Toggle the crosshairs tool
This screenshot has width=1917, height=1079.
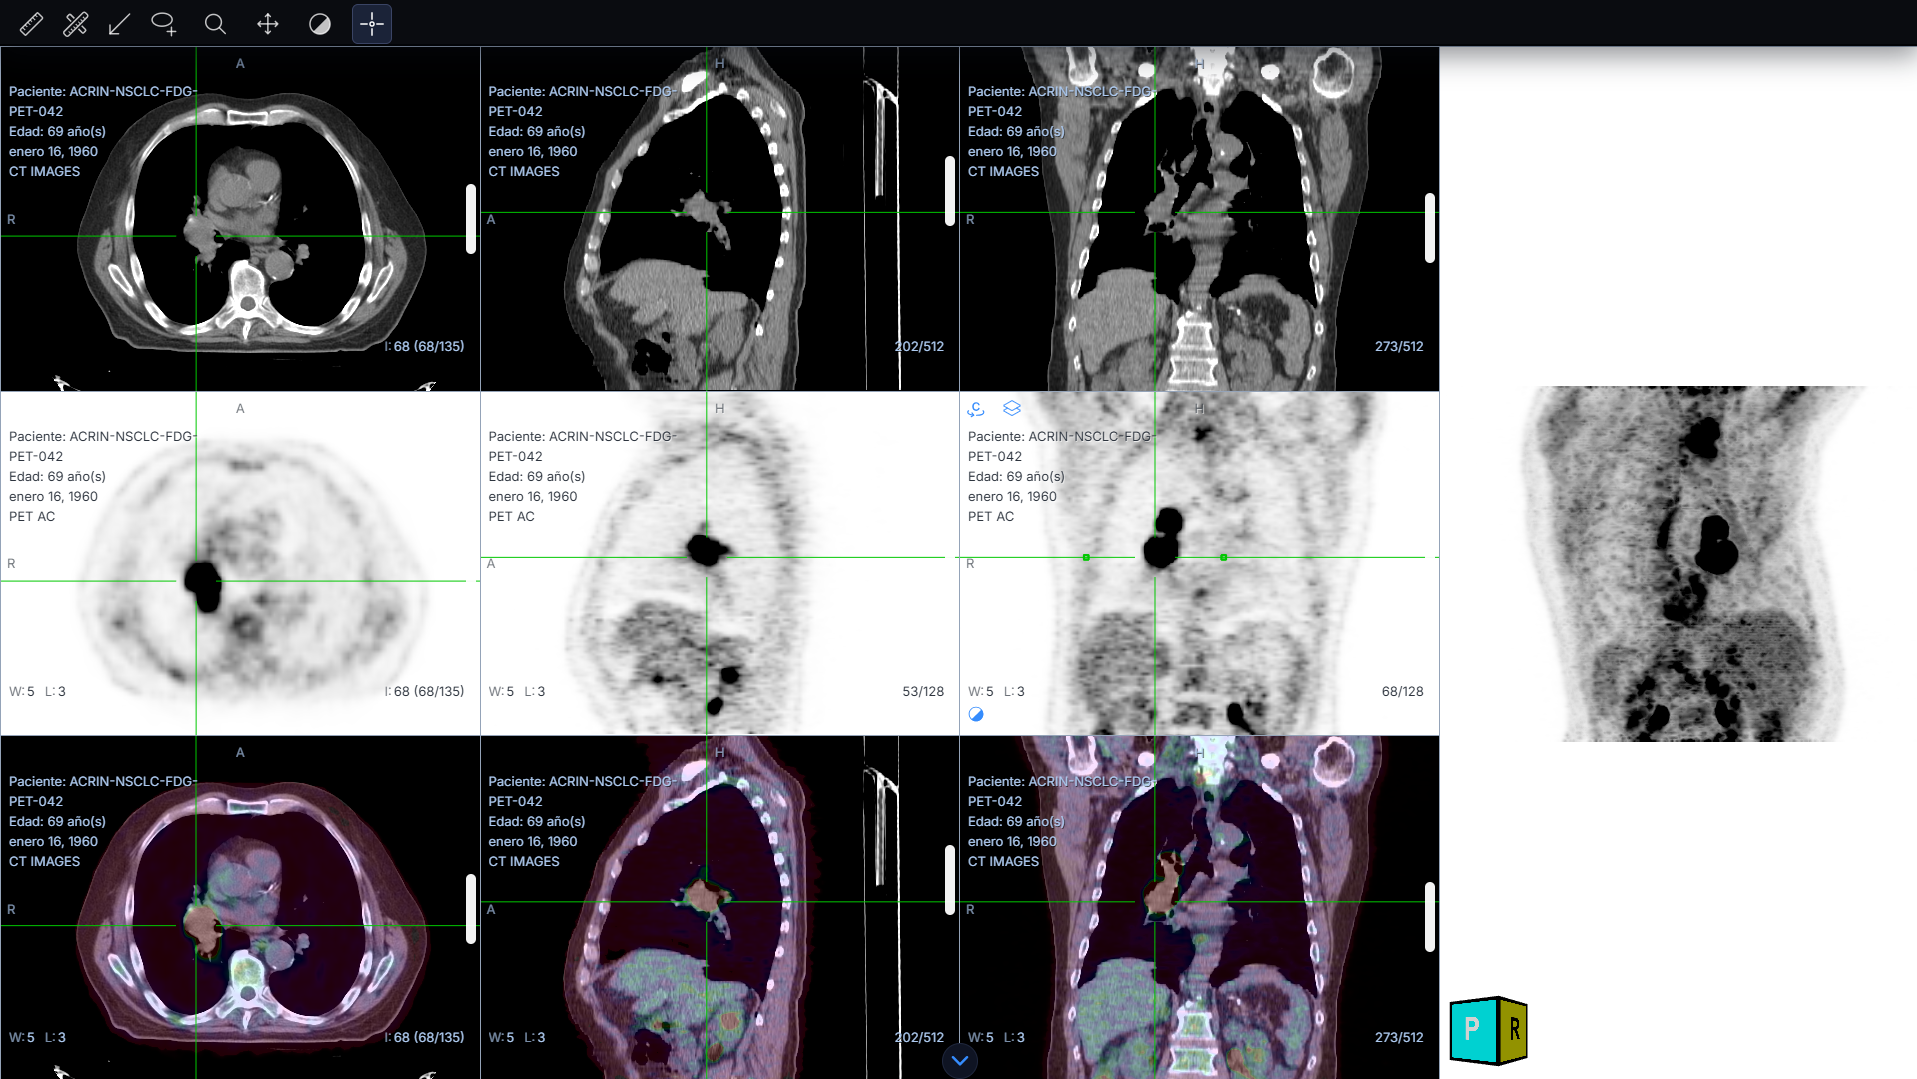(x=372, y=24)
